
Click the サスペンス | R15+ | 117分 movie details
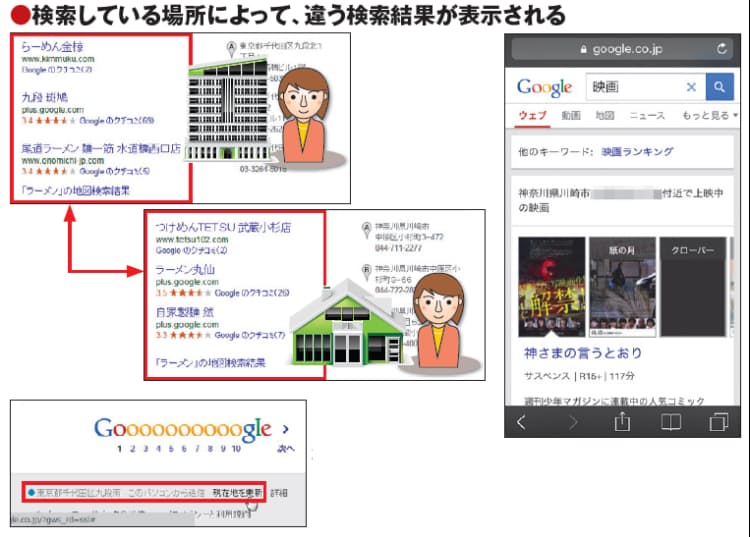point(579,376)
